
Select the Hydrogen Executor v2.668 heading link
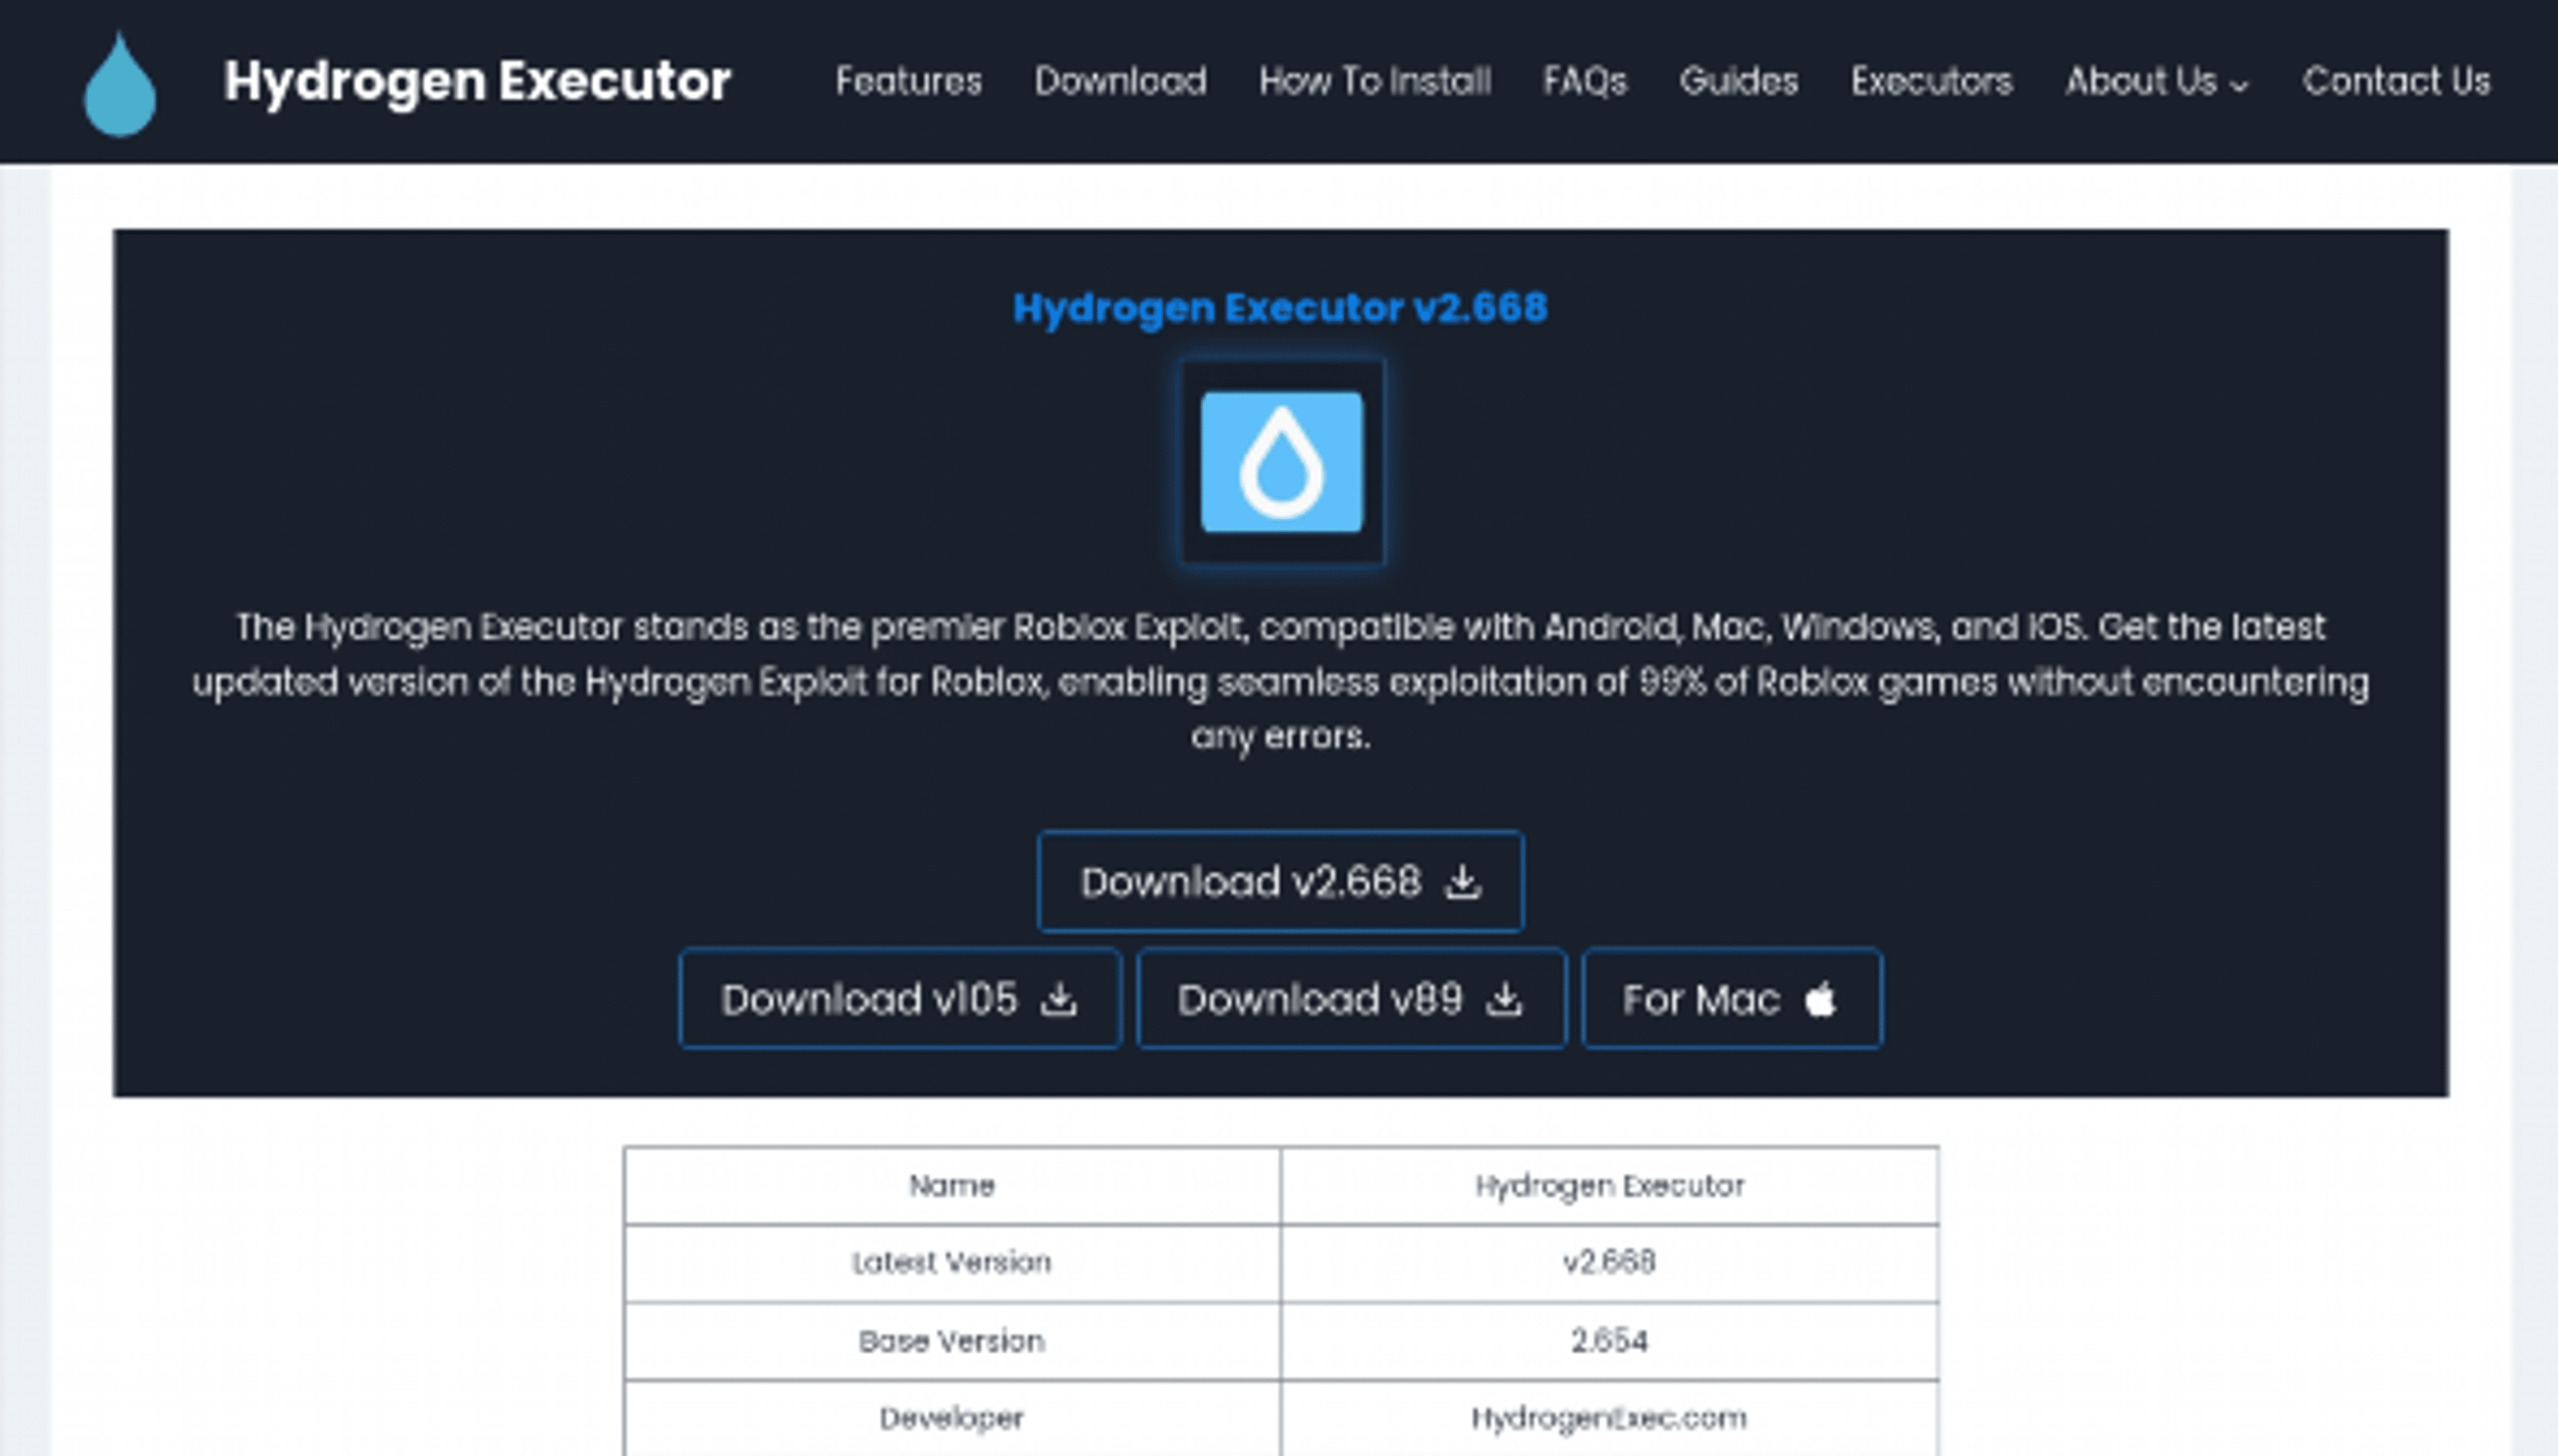tap(1280, 308)
